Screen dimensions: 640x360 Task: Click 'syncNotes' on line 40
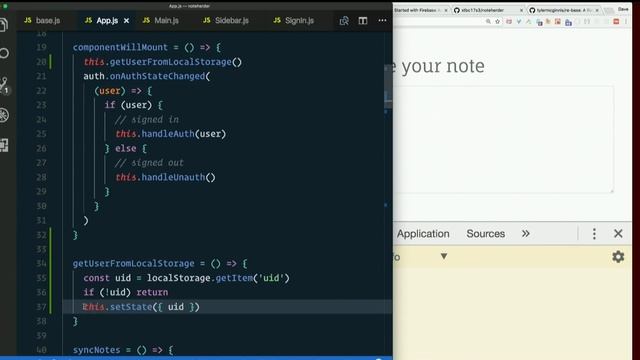click(x=97, y=350)
